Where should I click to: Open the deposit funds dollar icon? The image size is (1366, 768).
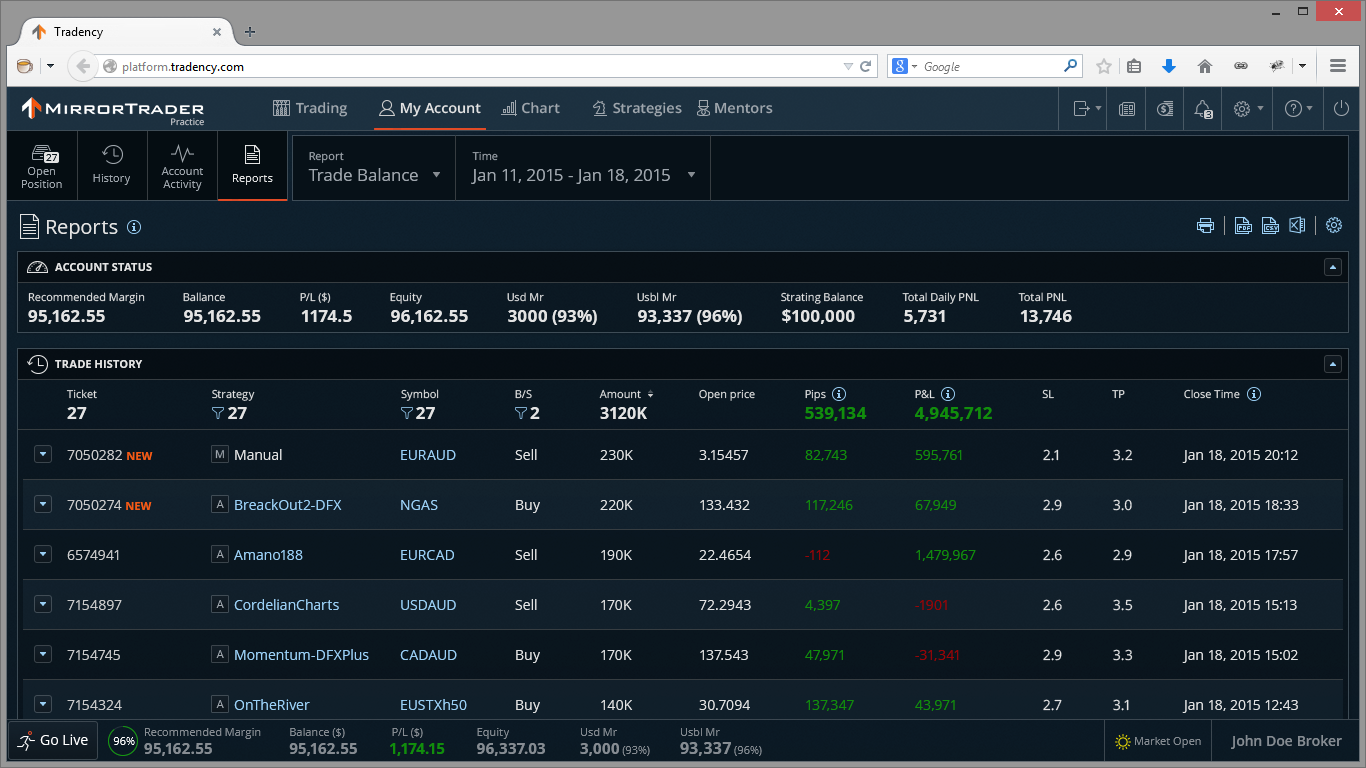coord(1165,109)
